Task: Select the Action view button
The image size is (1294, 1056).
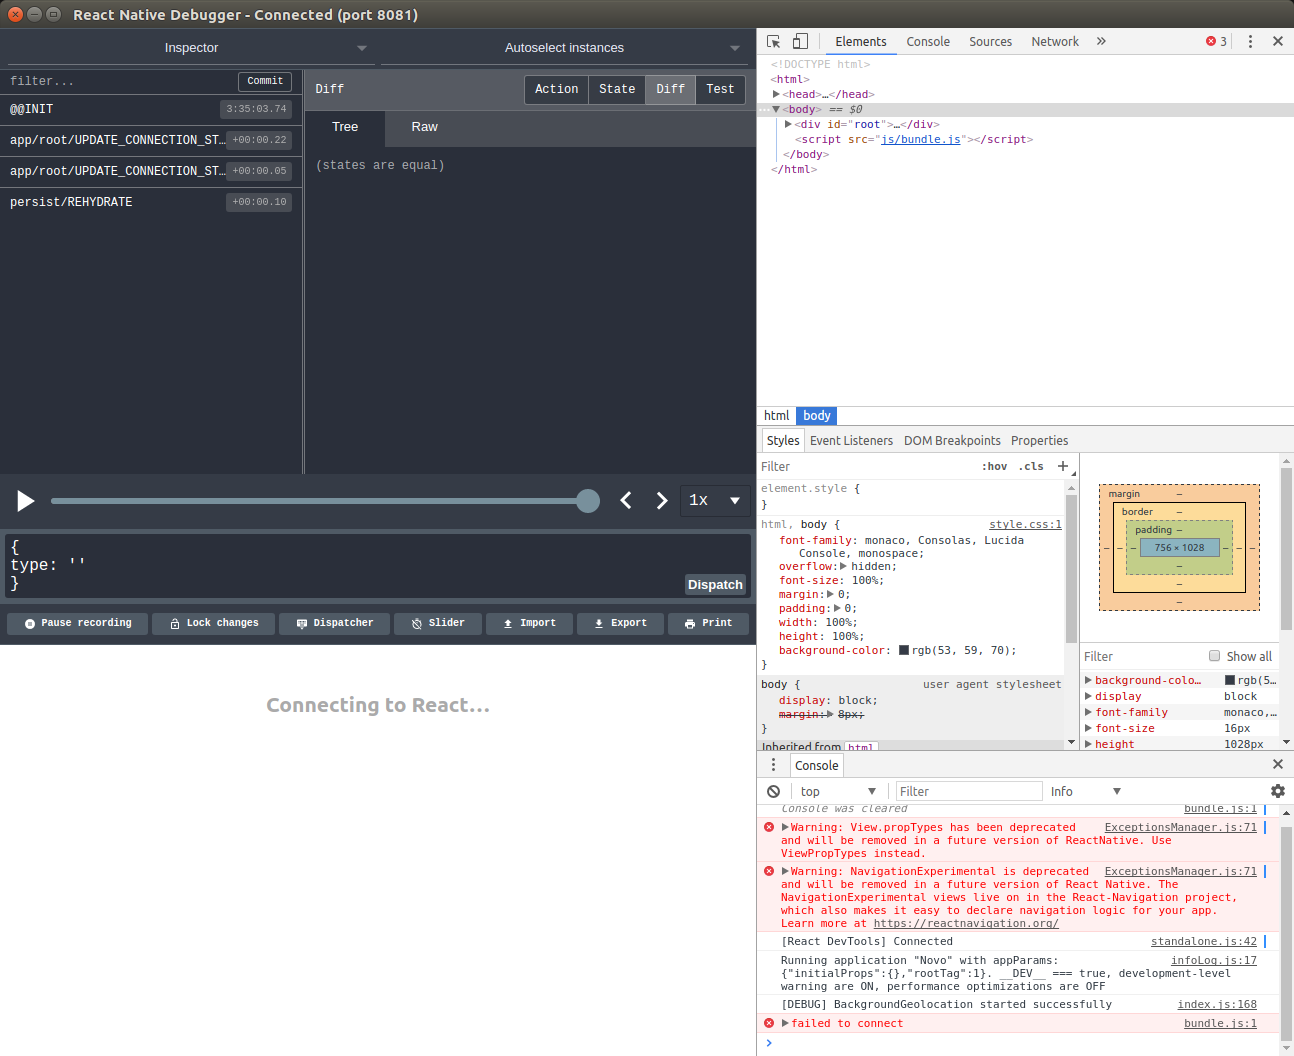Action: (x=556, y=89)
